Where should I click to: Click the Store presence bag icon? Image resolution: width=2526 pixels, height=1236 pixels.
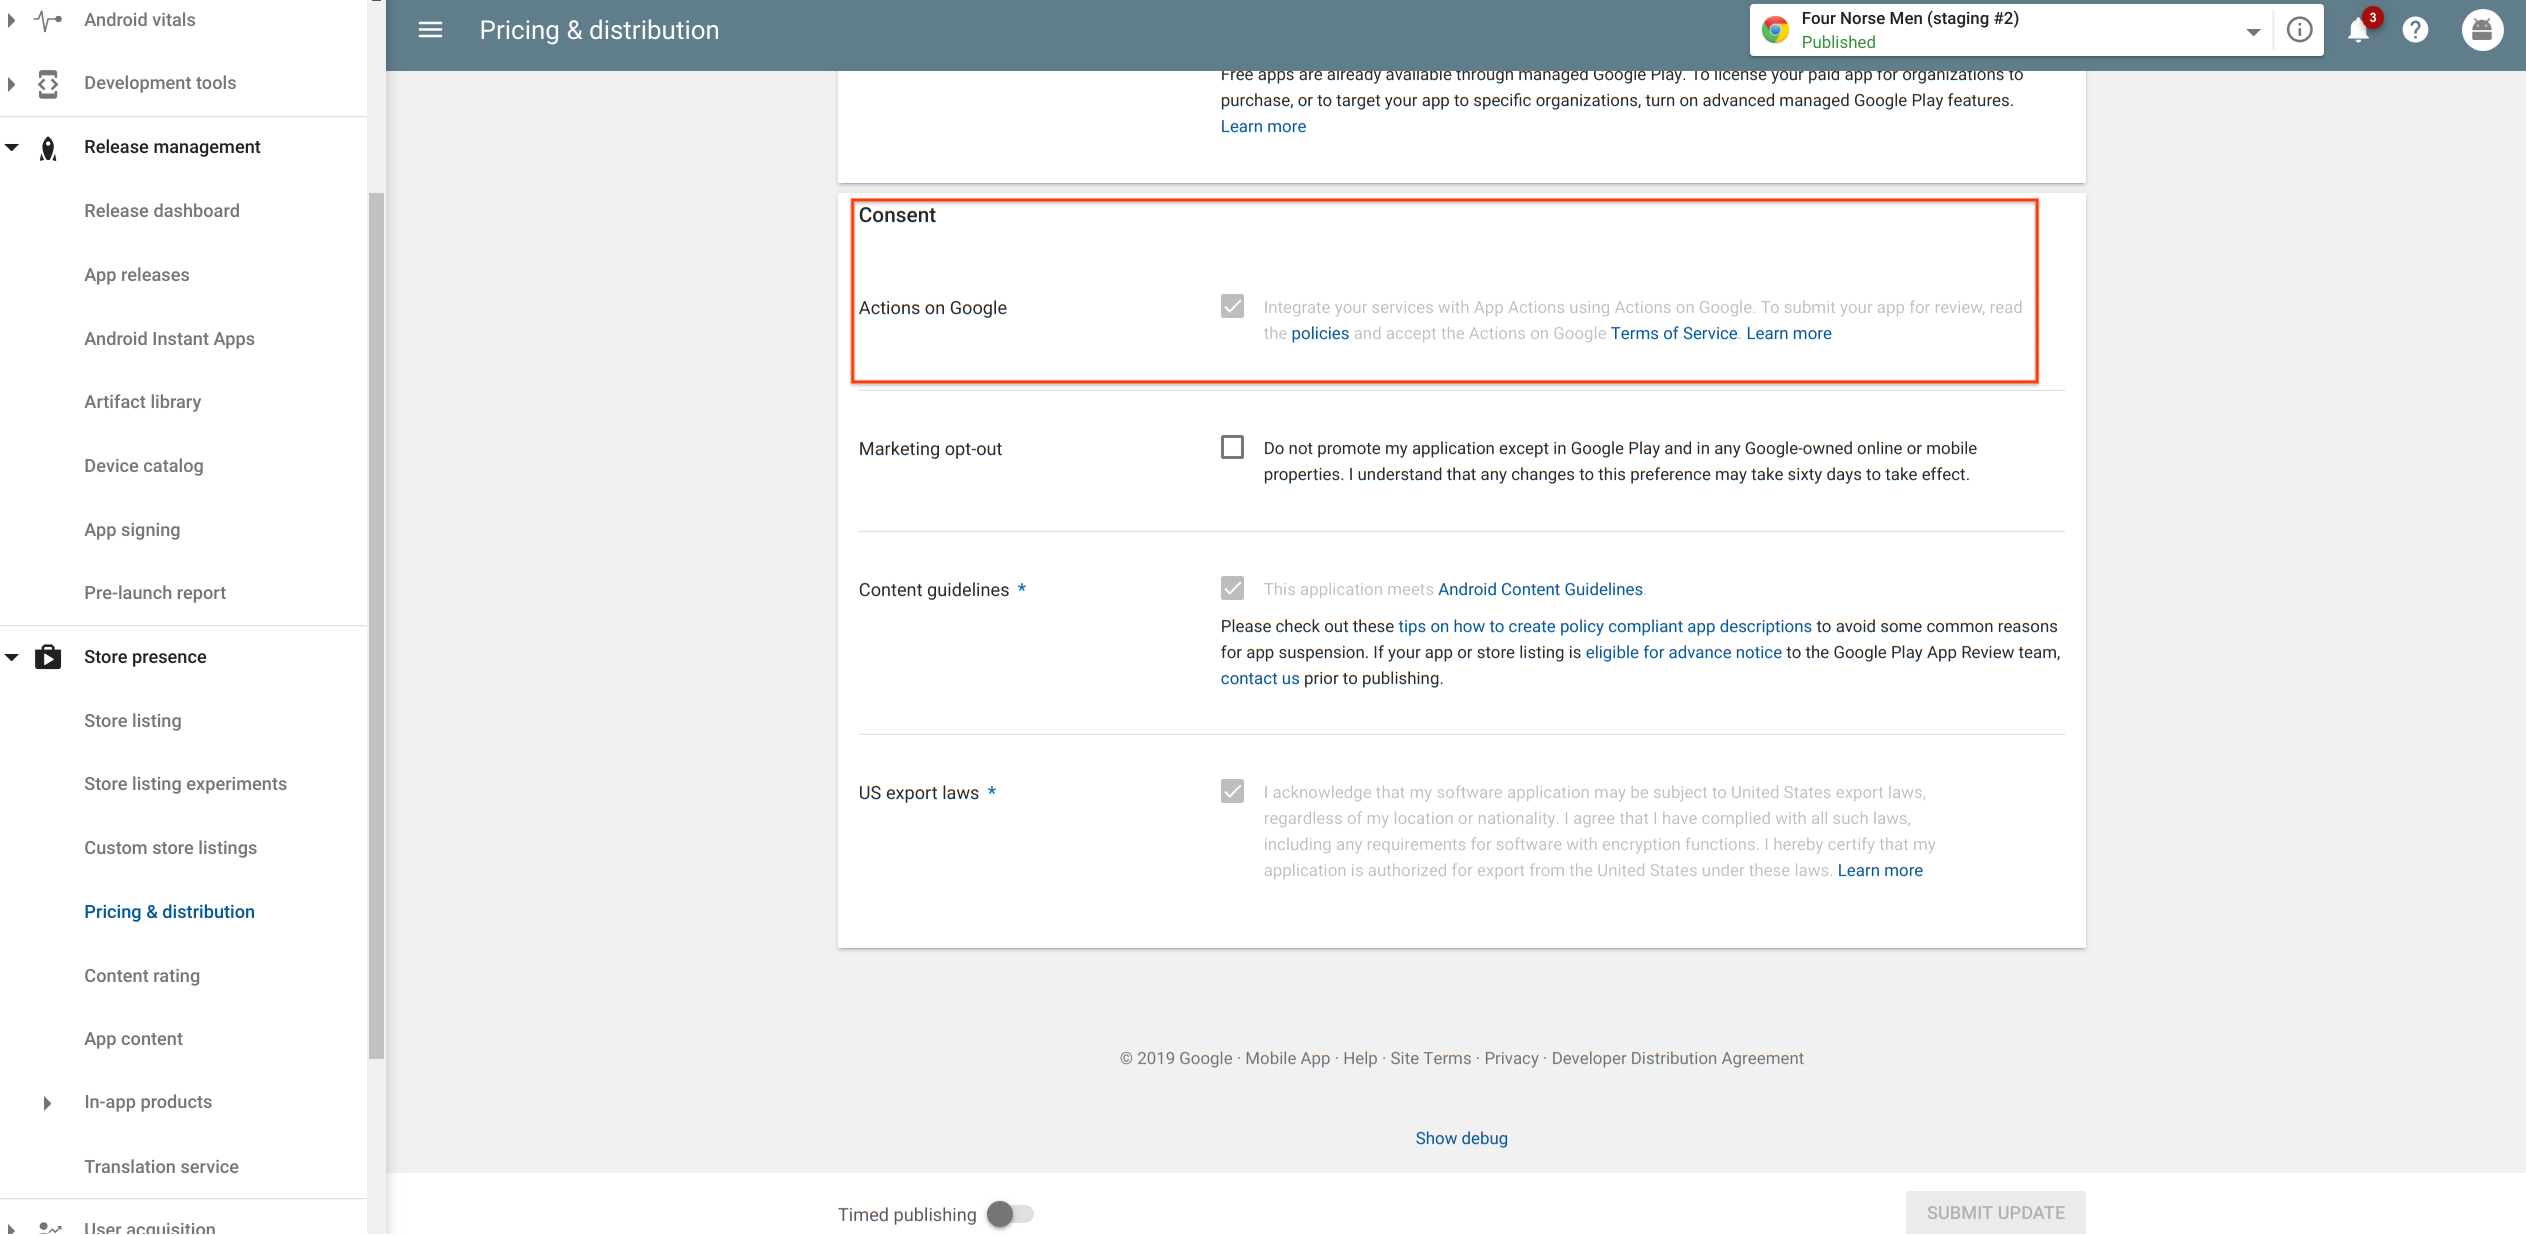coord(47,657)
